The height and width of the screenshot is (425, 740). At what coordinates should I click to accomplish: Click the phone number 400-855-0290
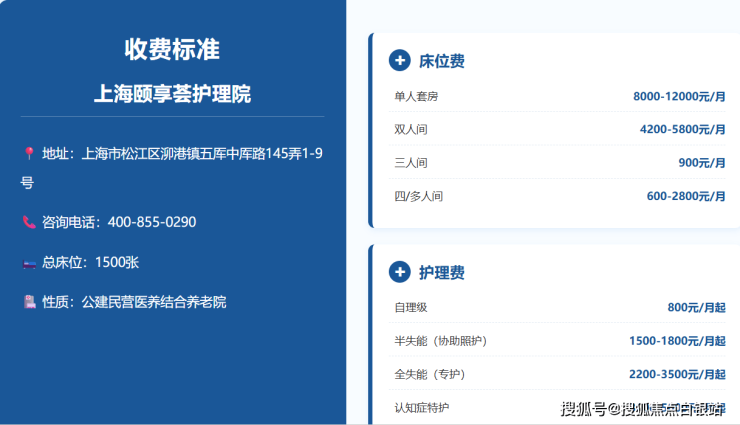pyautogui.click(x=152, y=222)
